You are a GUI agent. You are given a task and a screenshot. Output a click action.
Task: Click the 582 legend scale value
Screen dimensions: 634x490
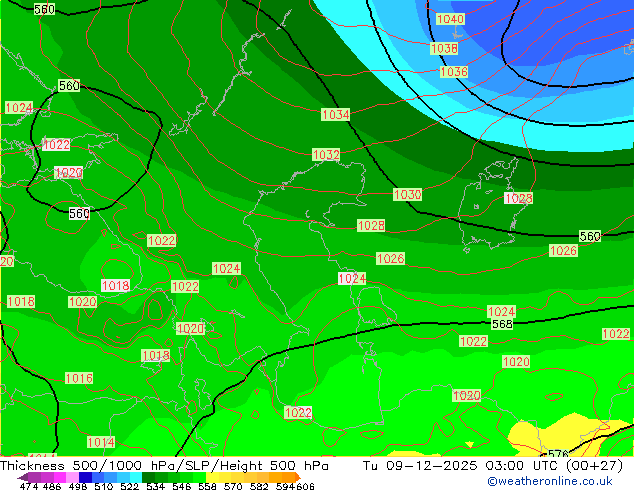click(259, 486)
